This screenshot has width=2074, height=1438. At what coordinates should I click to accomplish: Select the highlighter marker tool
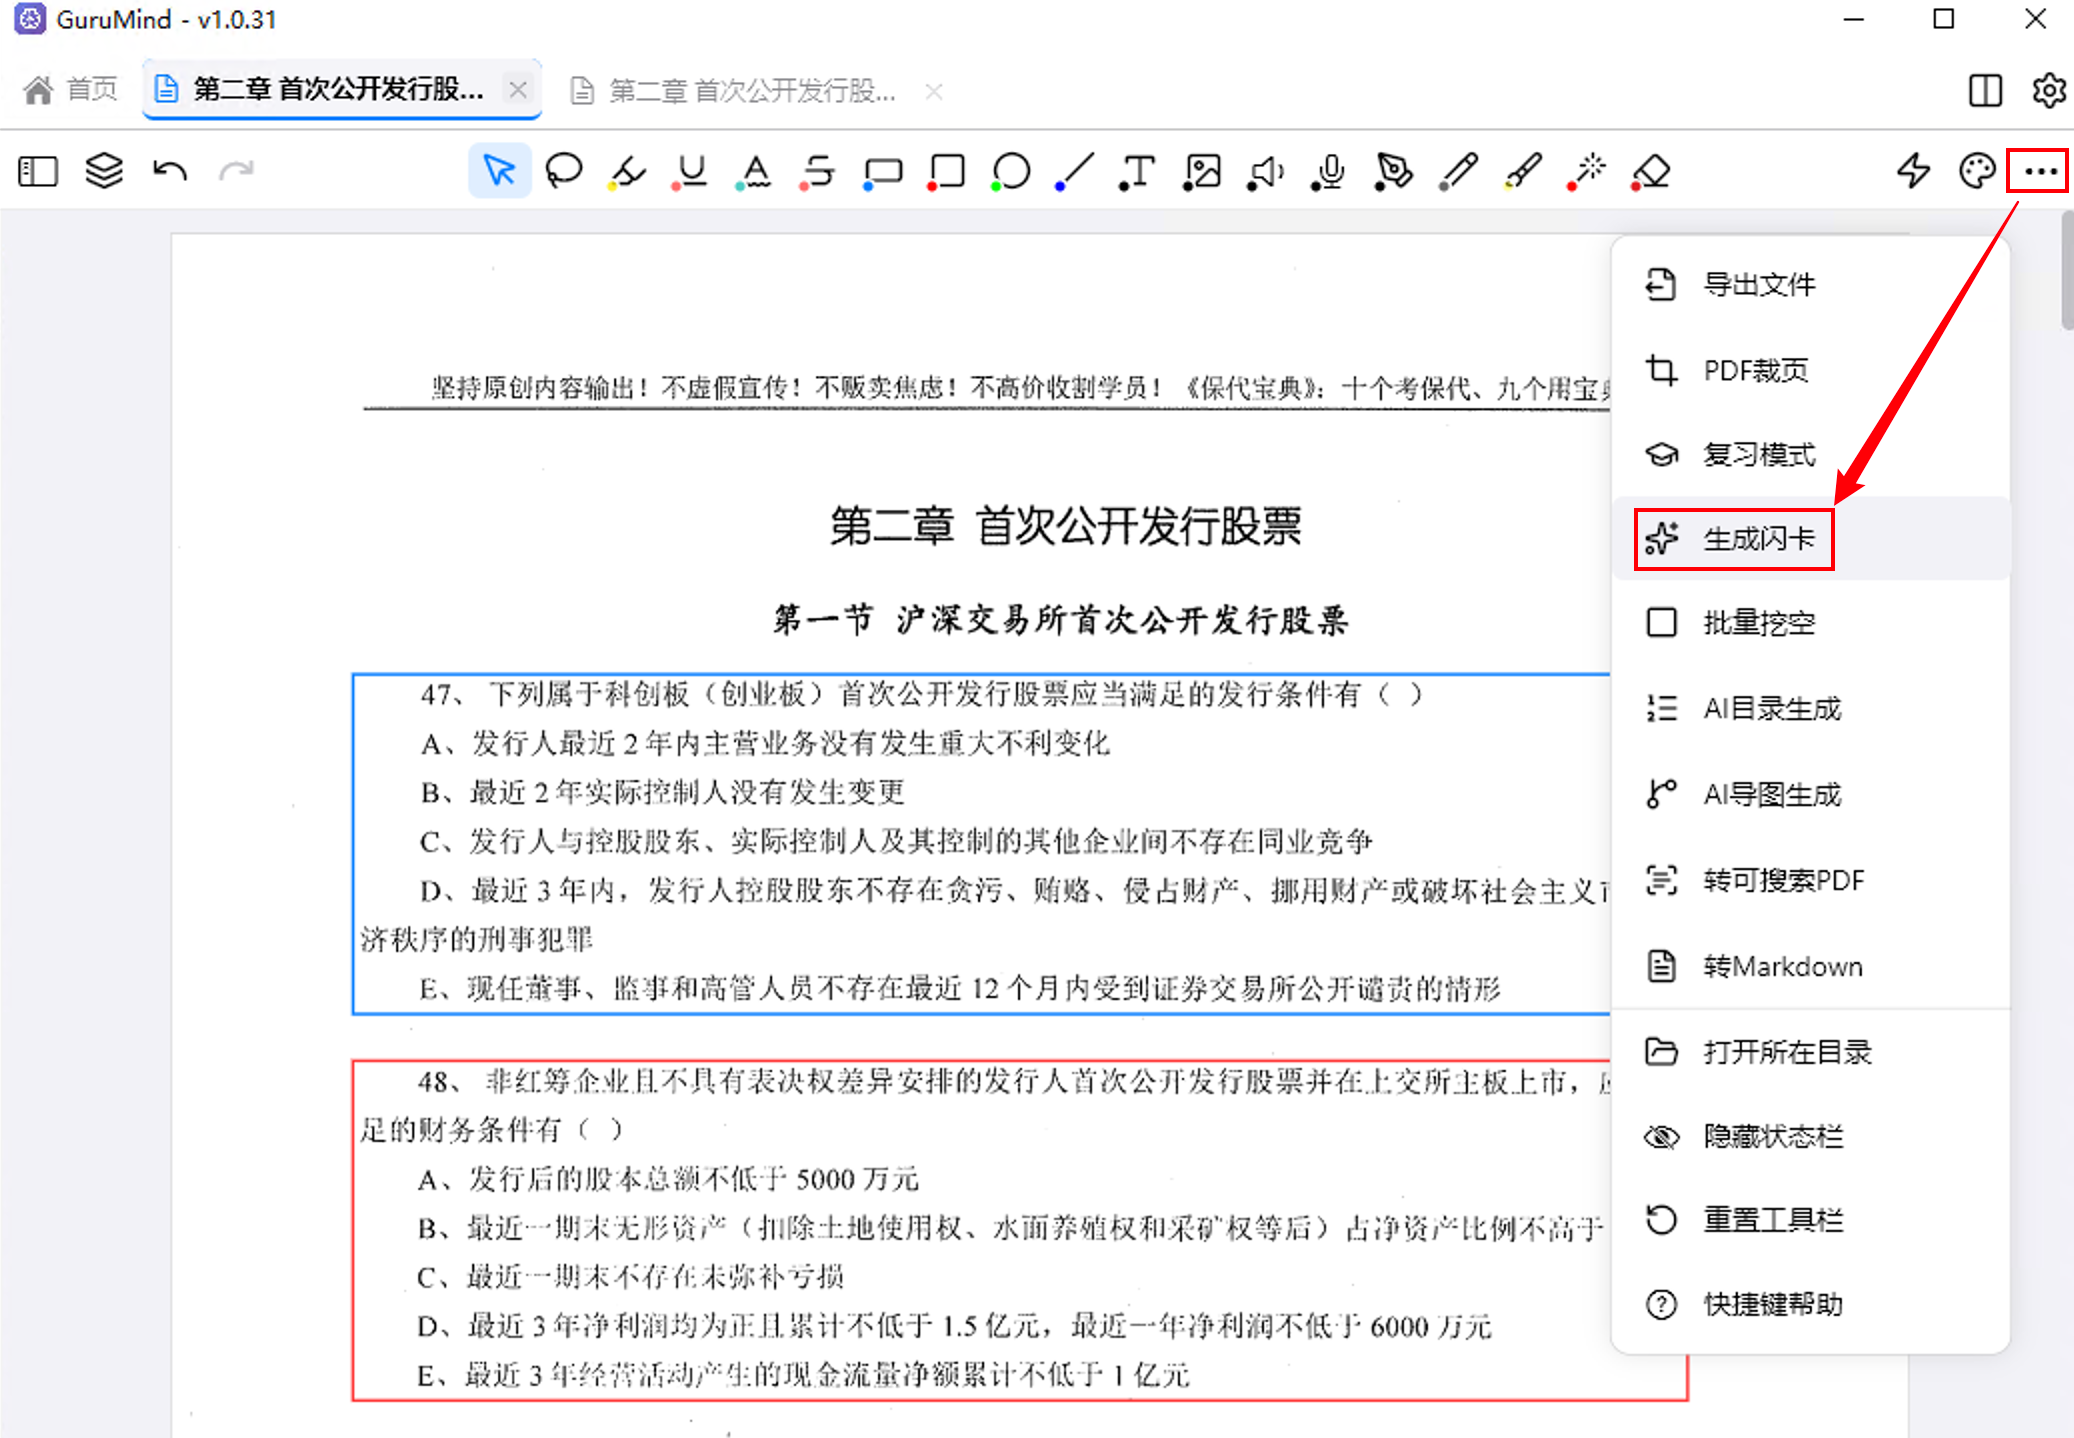pyautogui.click(x=627, y=171)
